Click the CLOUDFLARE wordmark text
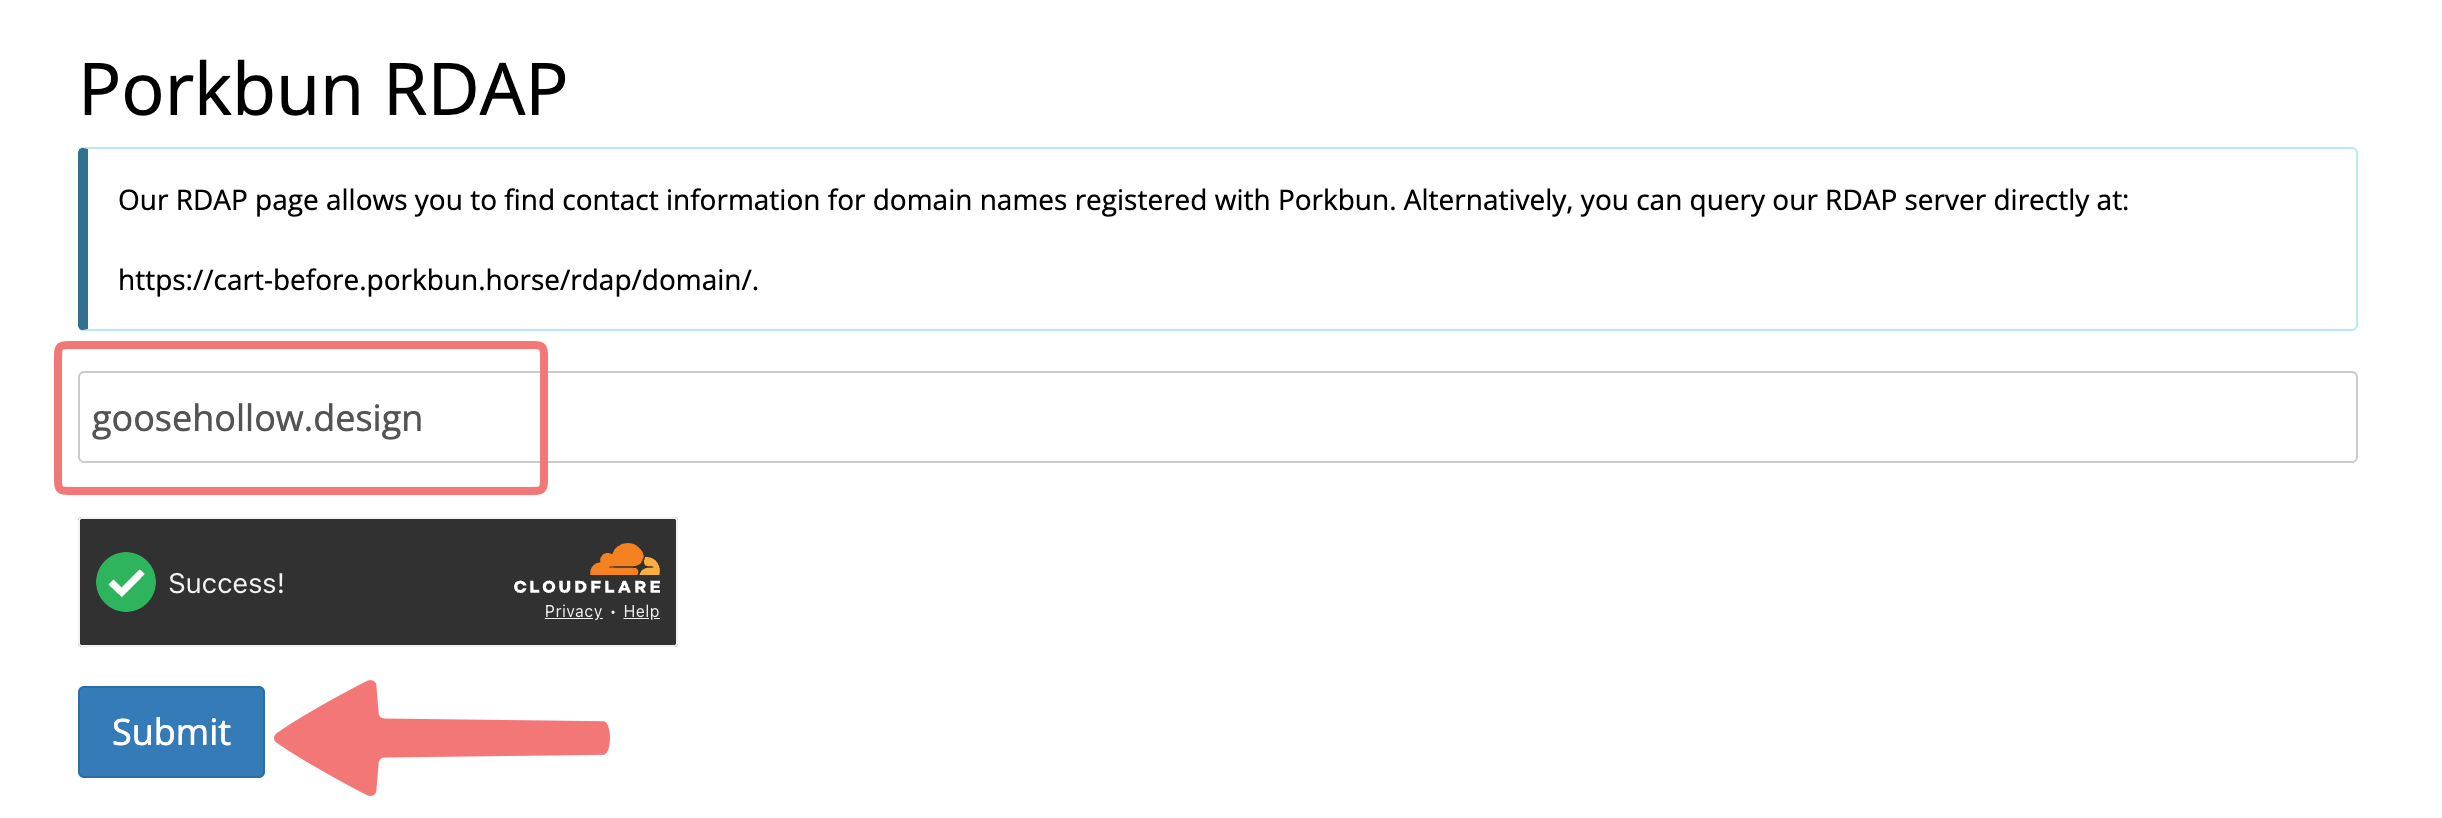This screenshot has width=2442, height=818. click(587, 587)
